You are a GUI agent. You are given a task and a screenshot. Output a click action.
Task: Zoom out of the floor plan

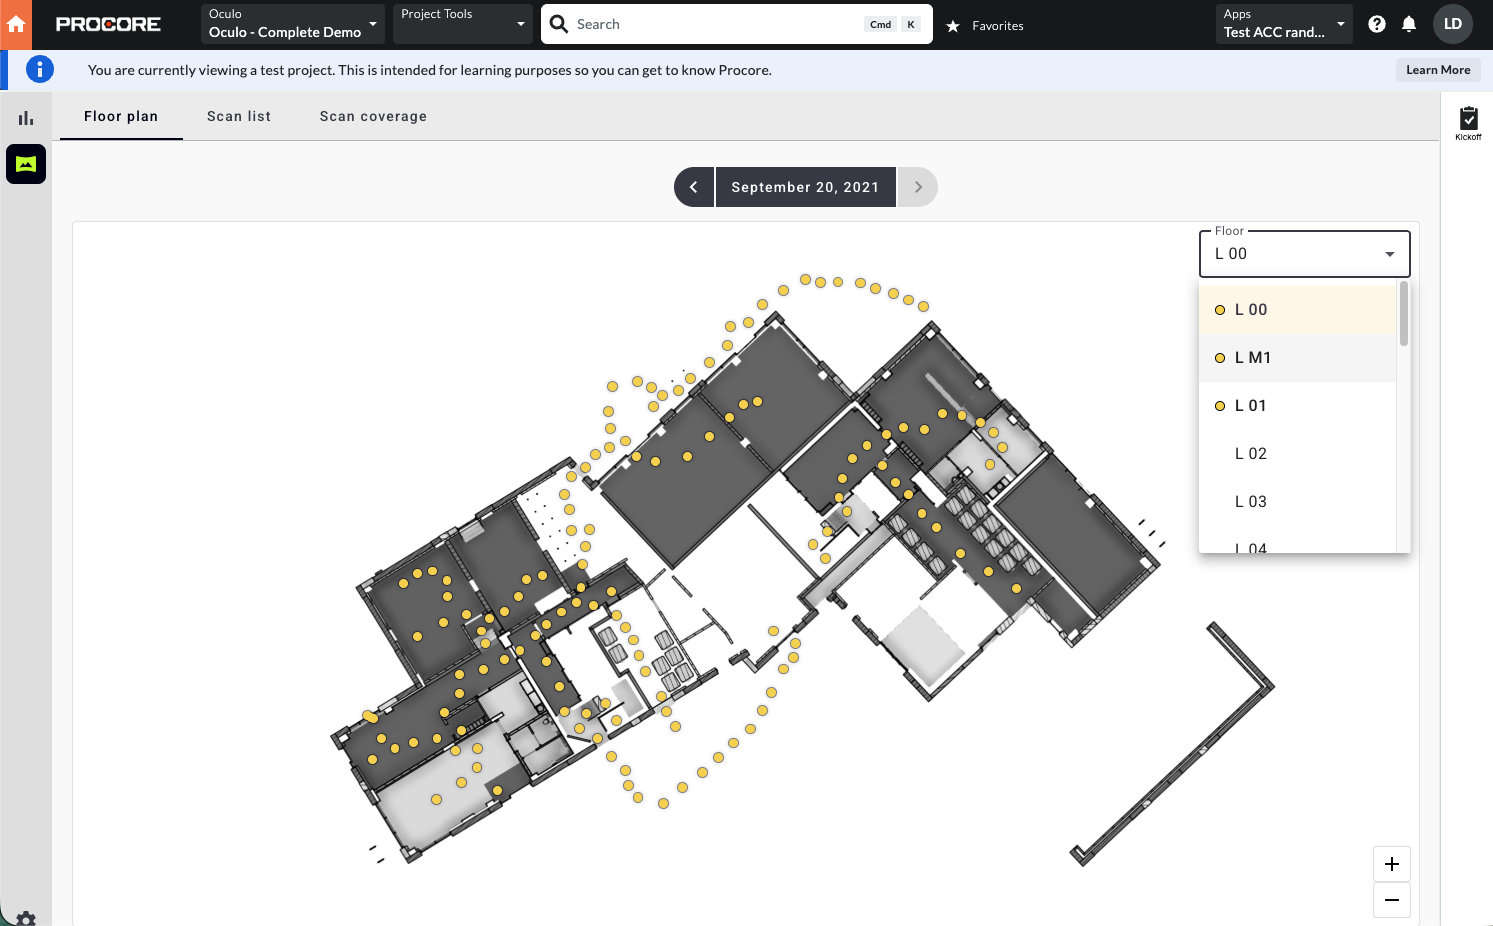1391,900
